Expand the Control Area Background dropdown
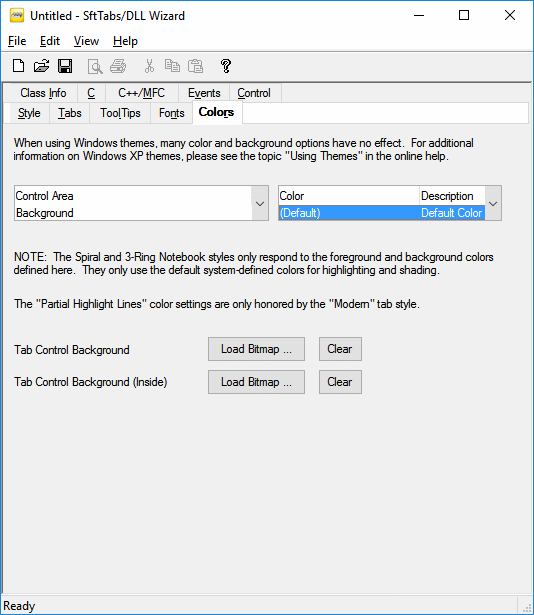Image resolution: width=534 pixels, height=615 pixels. point(260,204)
